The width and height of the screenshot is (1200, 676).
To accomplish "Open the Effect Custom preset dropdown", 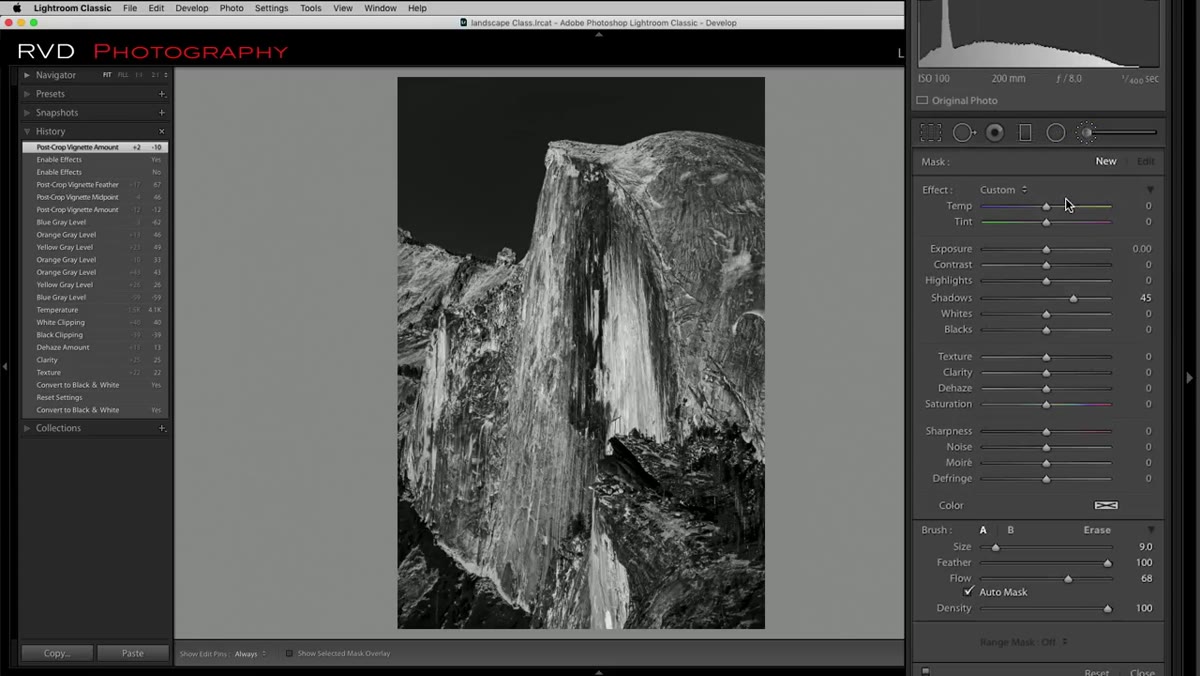I will click(1003, 190).
